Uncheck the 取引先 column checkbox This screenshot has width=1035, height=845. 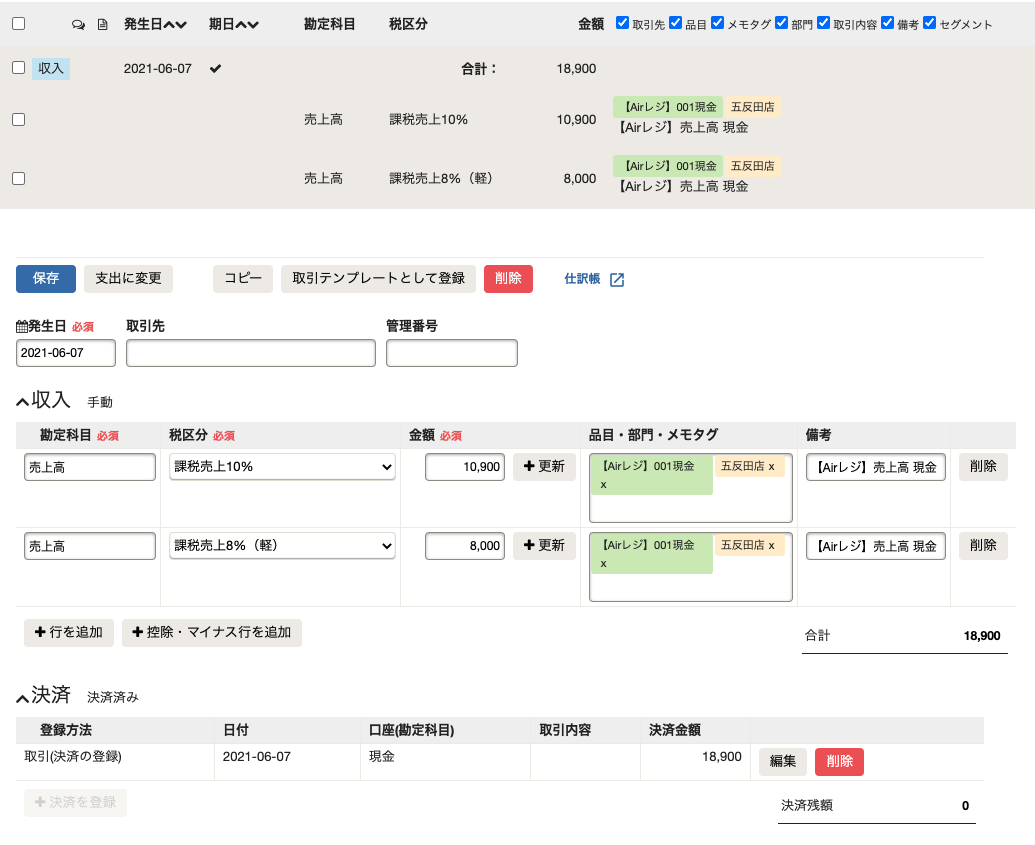coord(622,22)
